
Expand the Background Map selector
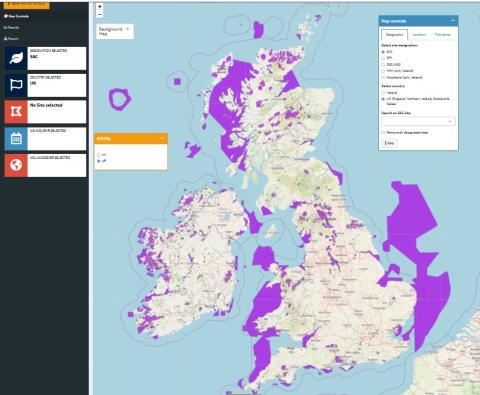click(115, 31)
